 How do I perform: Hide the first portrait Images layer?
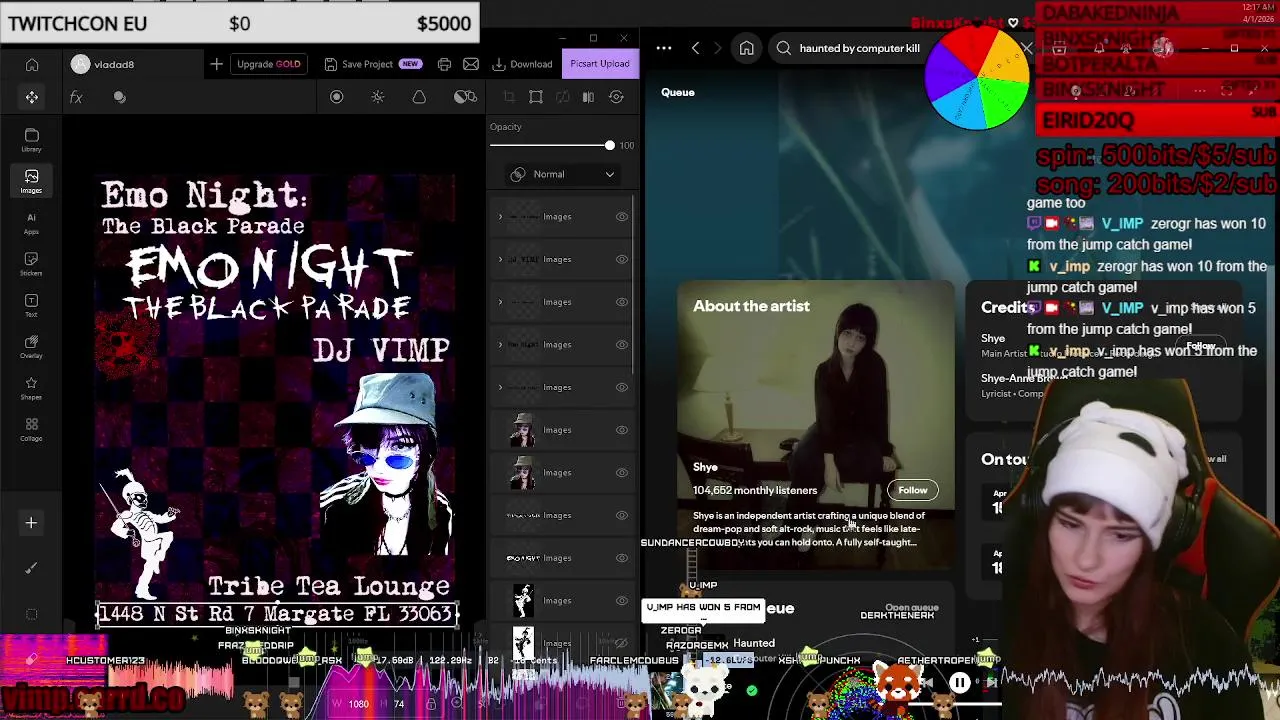[x=622, y=430]
